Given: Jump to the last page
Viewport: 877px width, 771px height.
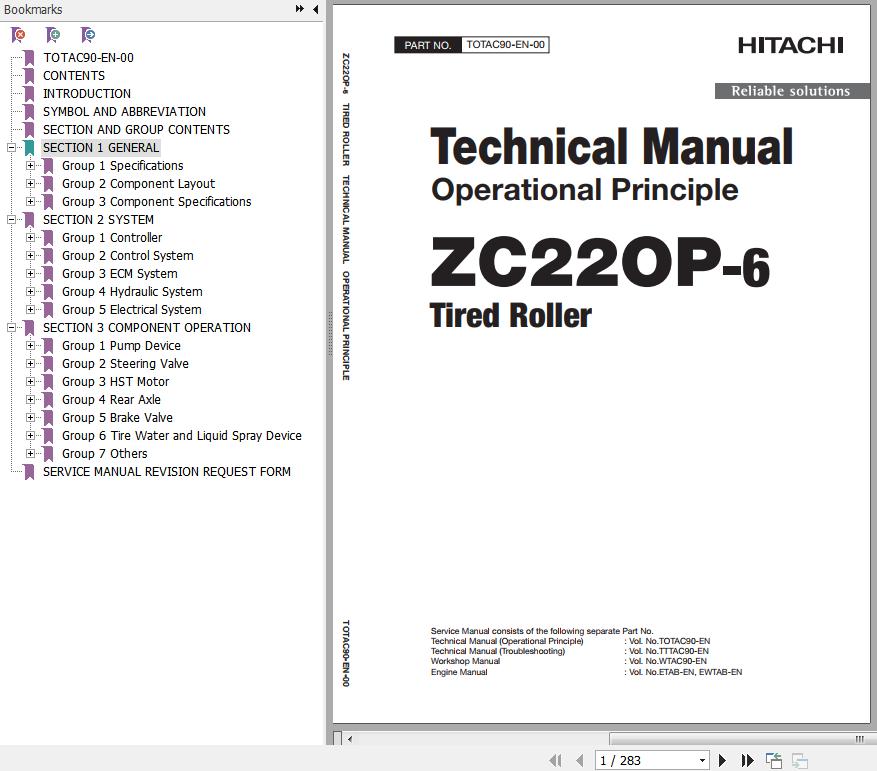Looking at the screenshot, I should click(747, 760).
